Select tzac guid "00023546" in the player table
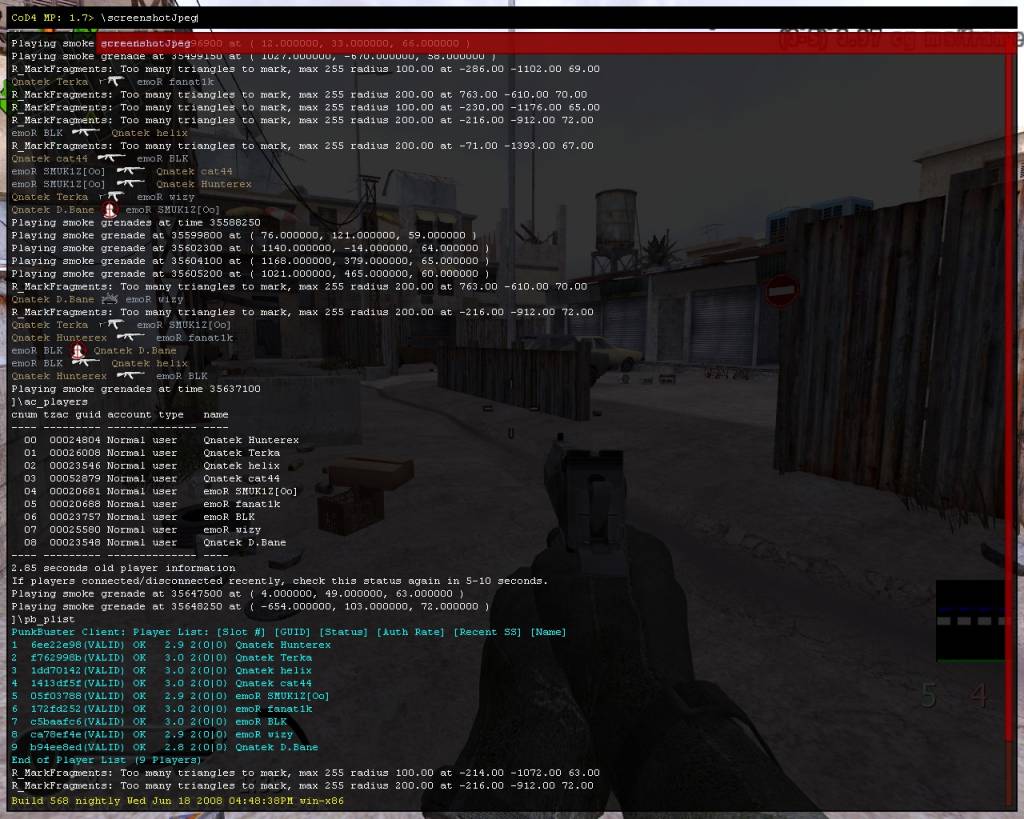Screen dimensions: 1024x819 [x=74, y=466]
